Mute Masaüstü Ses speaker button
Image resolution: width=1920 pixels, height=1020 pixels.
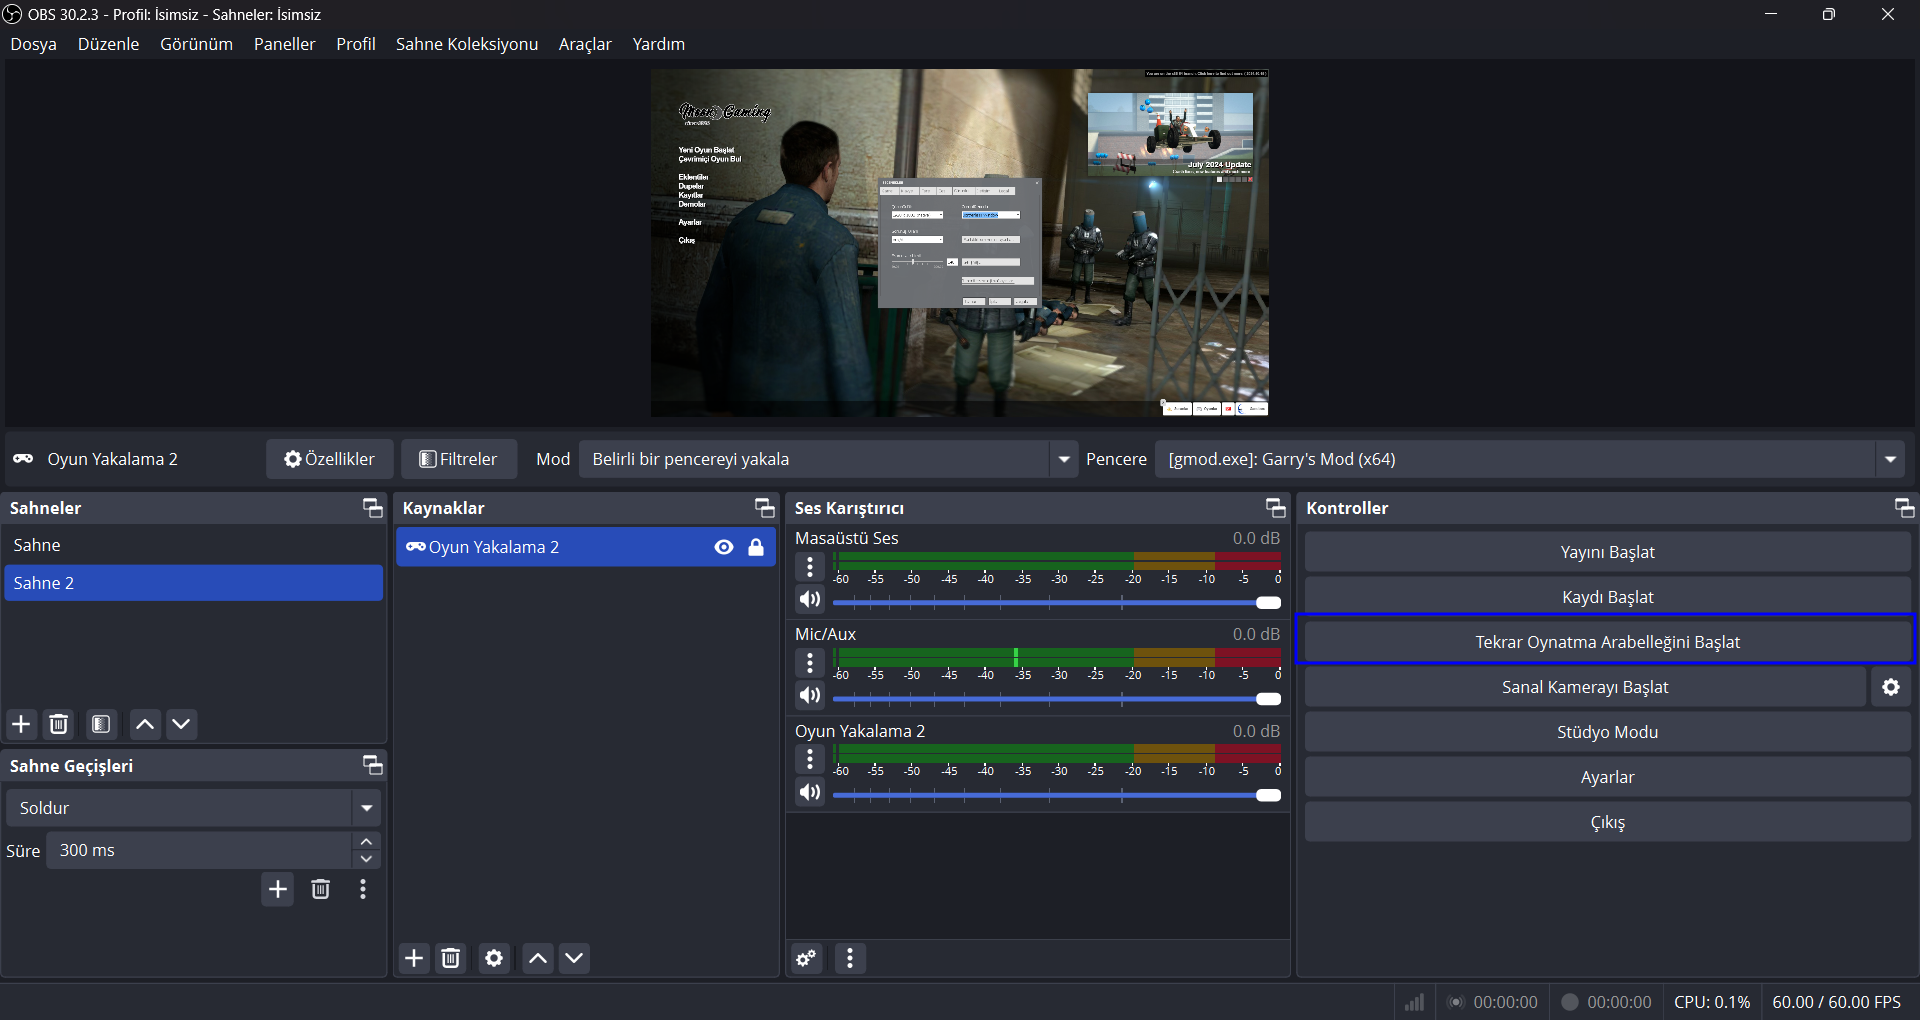810,599
